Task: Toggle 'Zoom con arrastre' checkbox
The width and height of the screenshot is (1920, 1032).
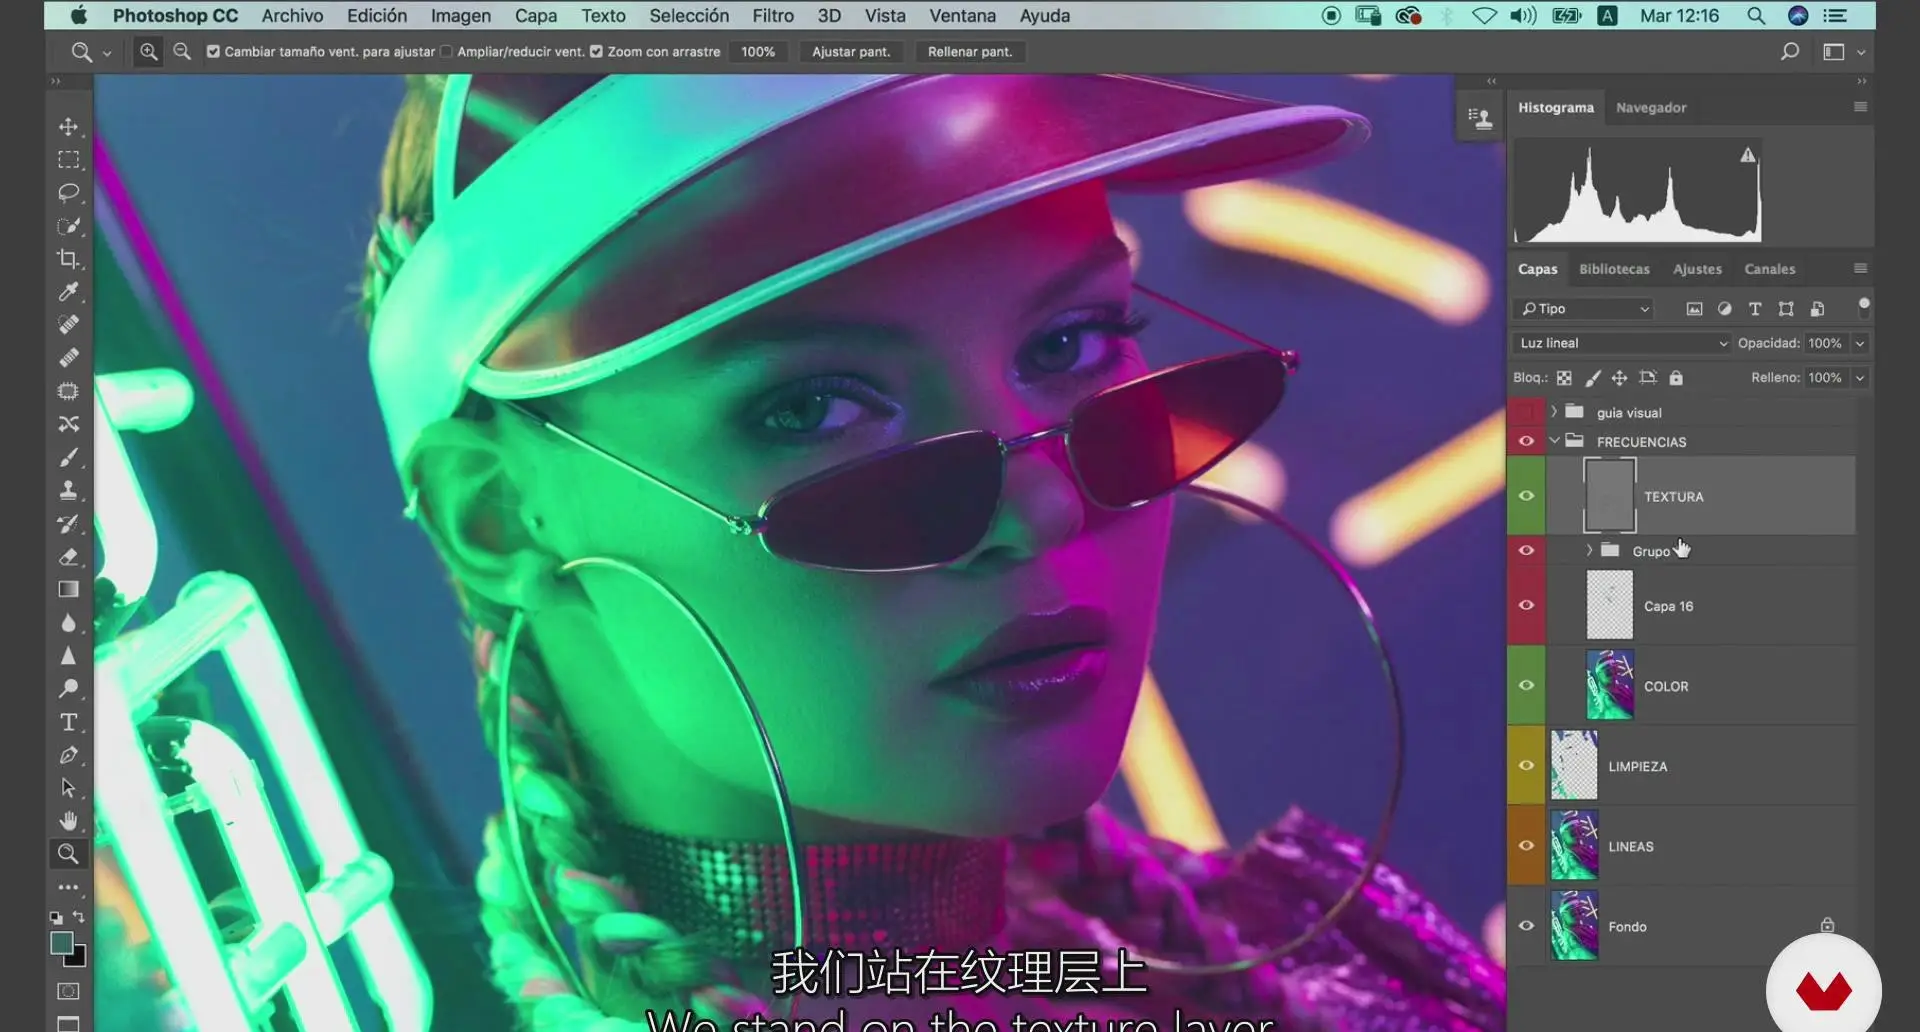Action: click(x=596, y=52)
